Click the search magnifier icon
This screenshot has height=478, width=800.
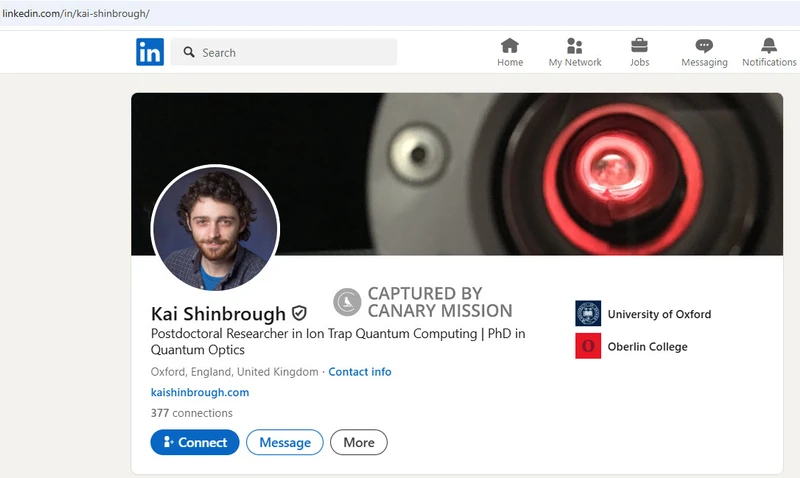(189, 52)
